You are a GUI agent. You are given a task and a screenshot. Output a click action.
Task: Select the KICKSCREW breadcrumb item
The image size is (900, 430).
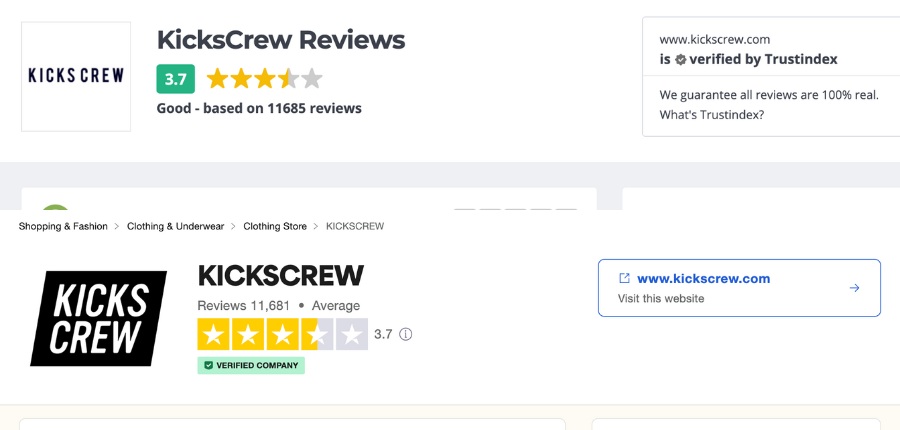pyautogui.click(x=355, y=226)
